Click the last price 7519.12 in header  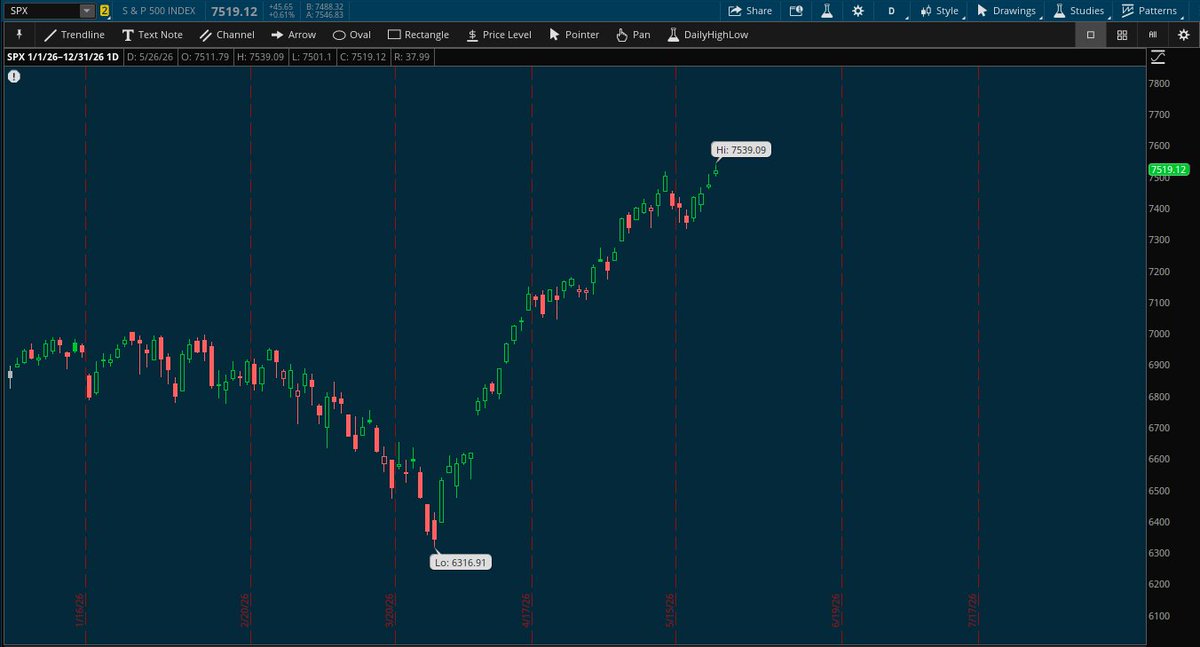pos(235,11)
